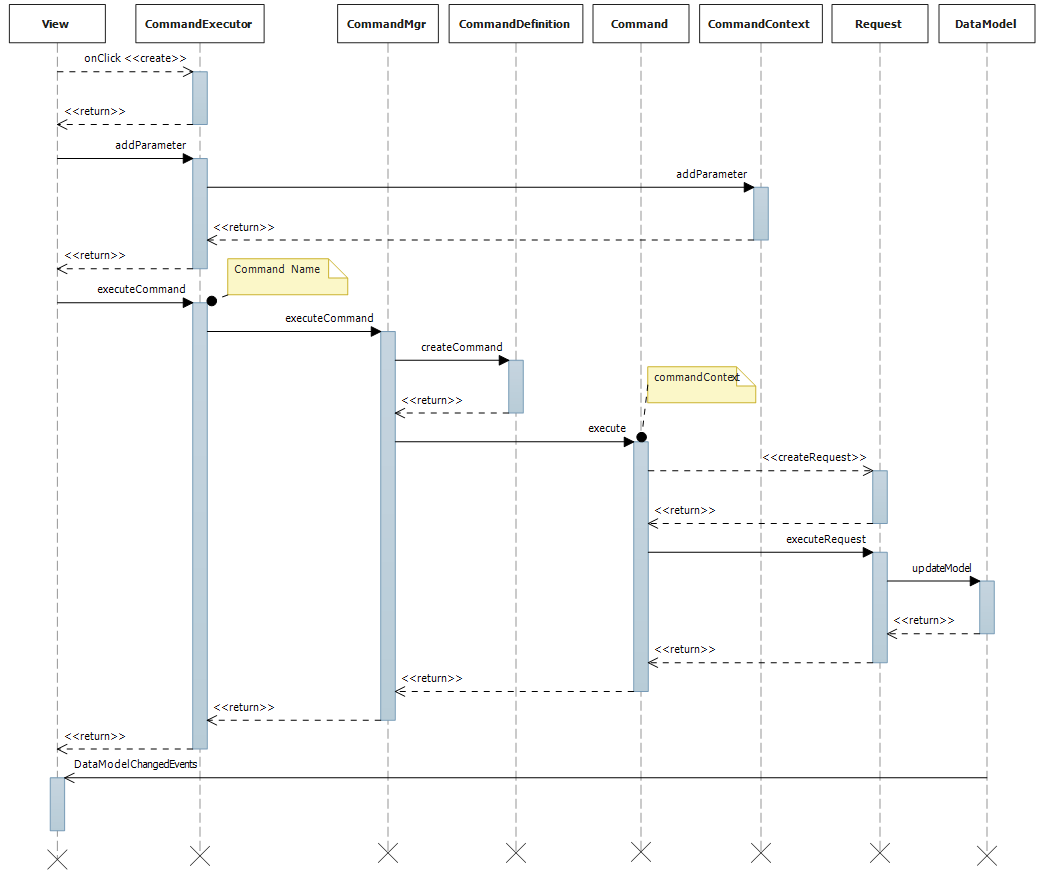Image resolution: width=1048 pixels, height=878 pixels.
Task: Select the destruction X under the Request lifeline
Action: click(x=880, y=853)
